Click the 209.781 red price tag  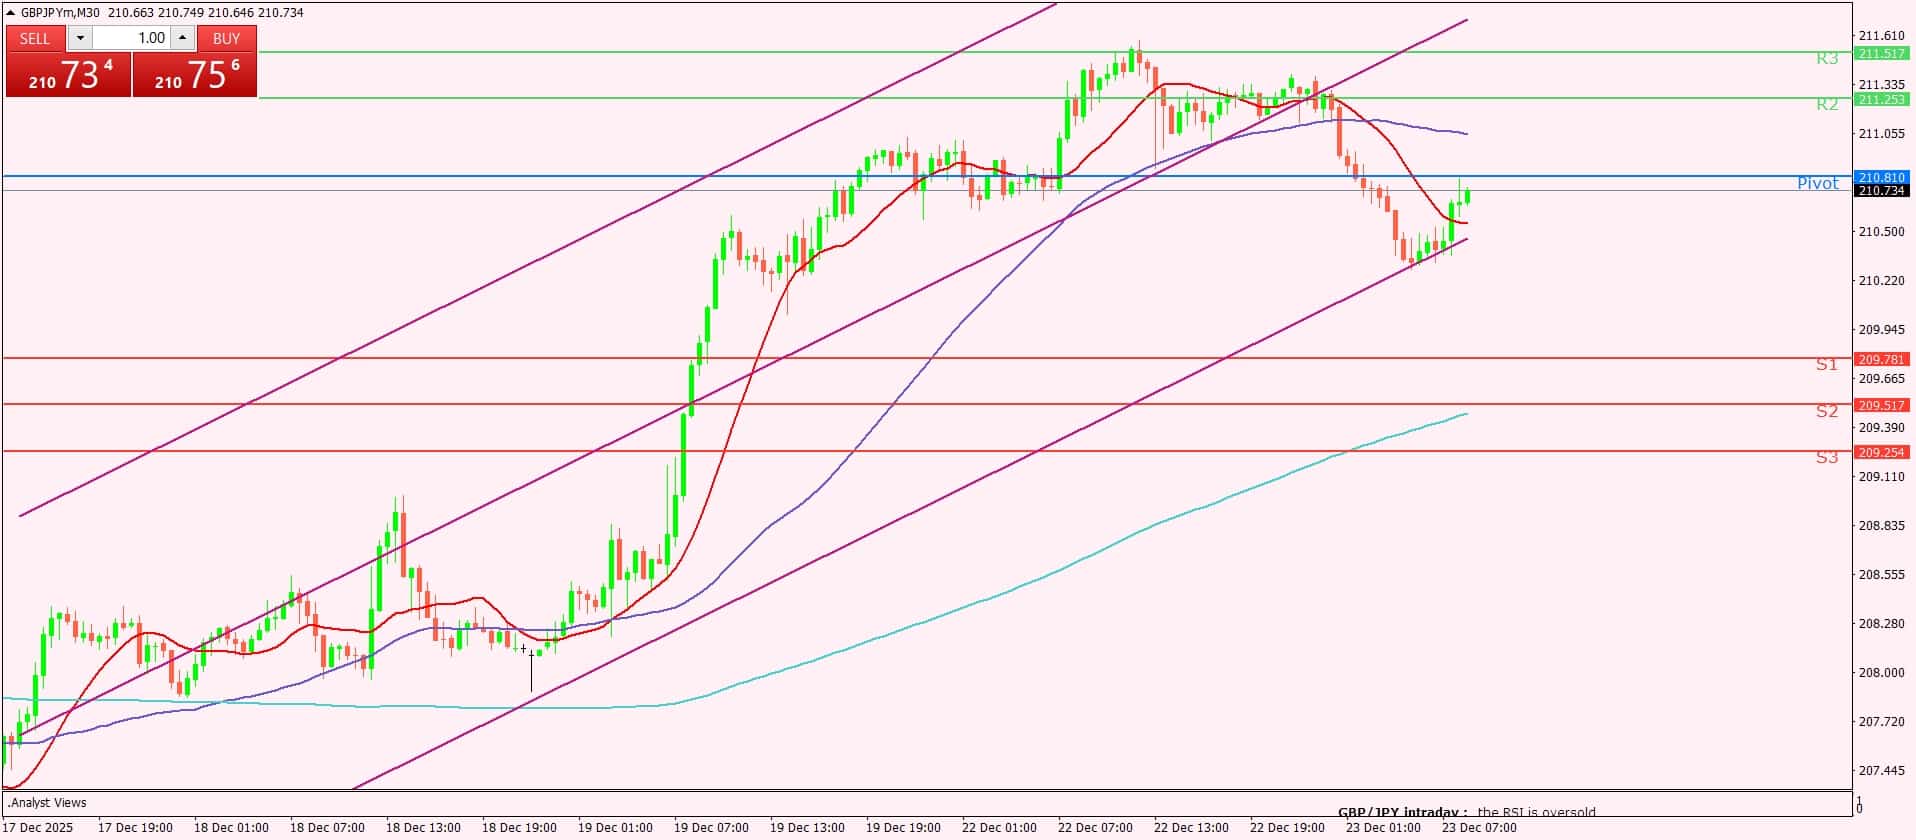1881,359
